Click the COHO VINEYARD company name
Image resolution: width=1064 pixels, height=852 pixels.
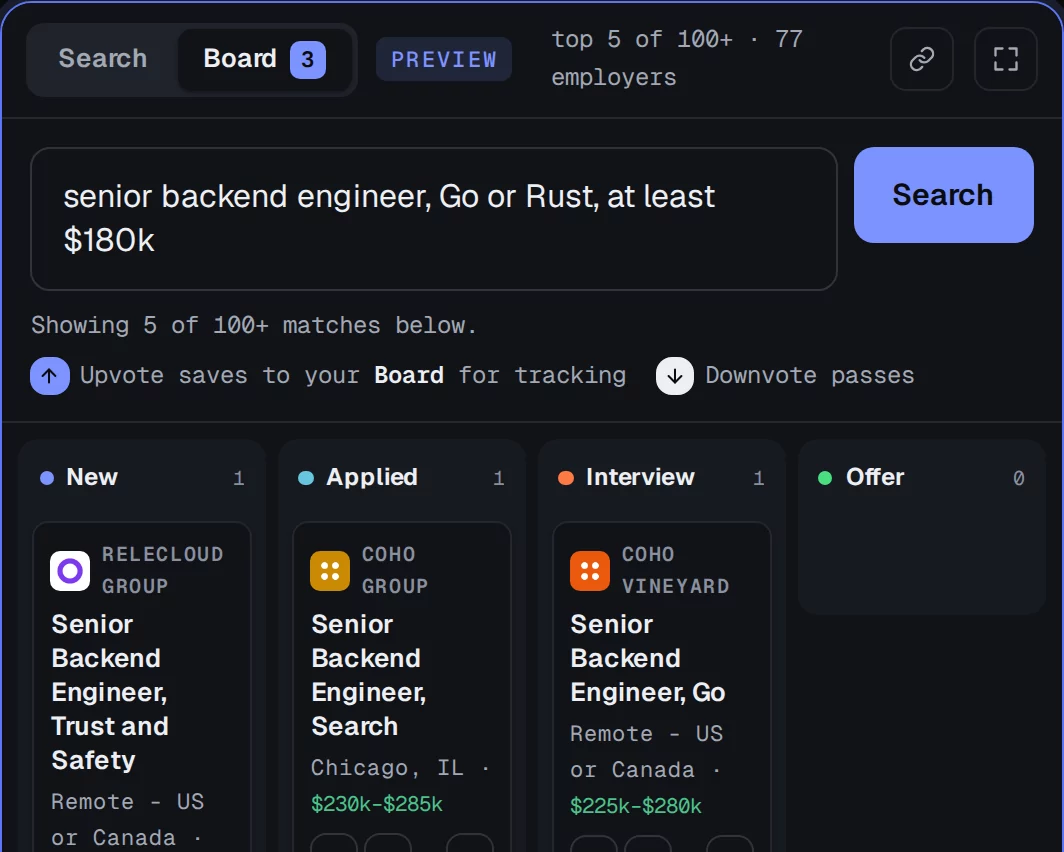coord(675,570)
